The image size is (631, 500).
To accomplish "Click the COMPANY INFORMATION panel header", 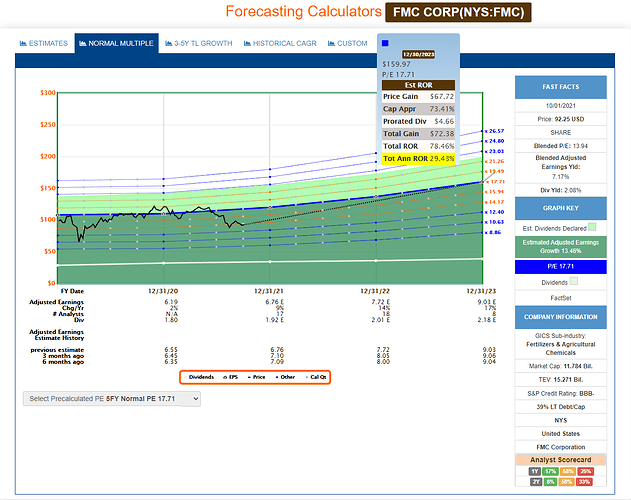I will tap(561, 317).
